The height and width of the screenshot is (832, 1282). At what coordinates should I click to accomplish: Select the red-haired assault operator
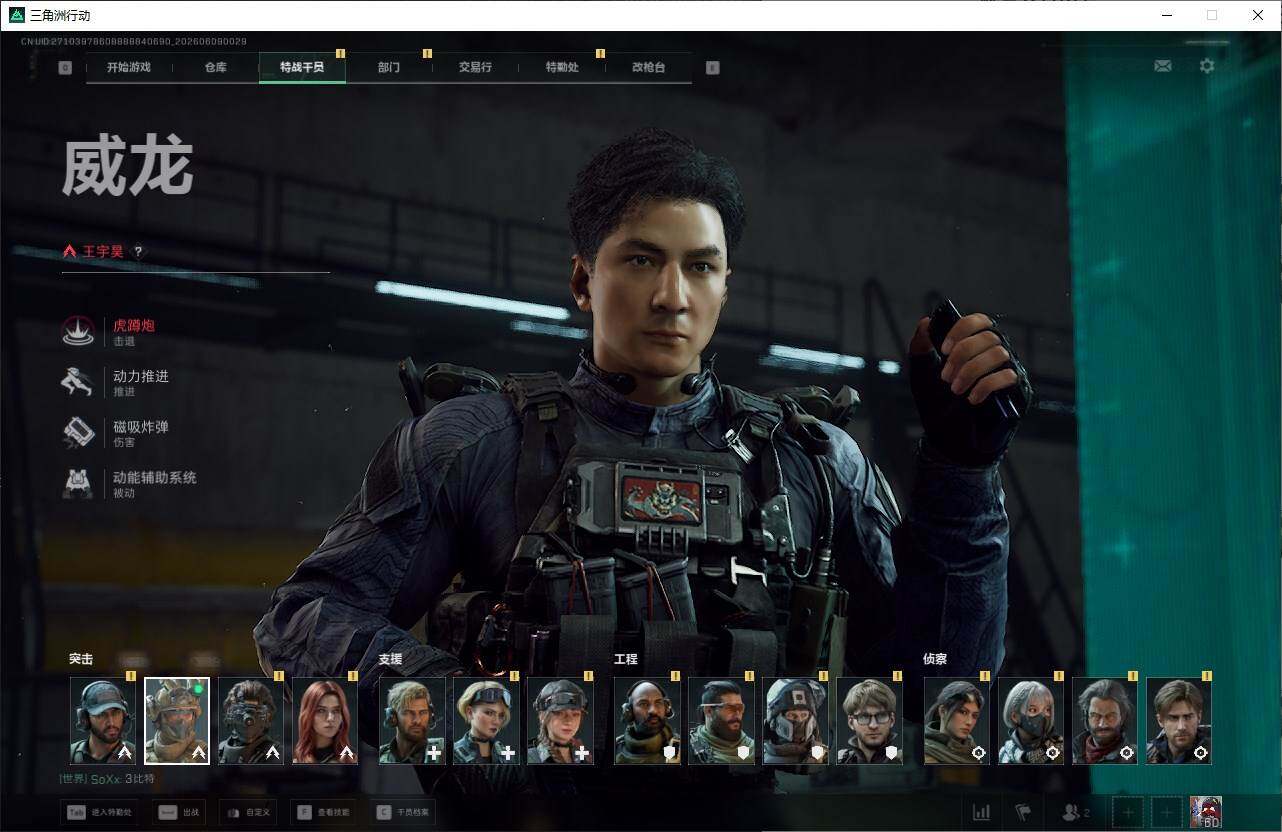tap(325, 721)
